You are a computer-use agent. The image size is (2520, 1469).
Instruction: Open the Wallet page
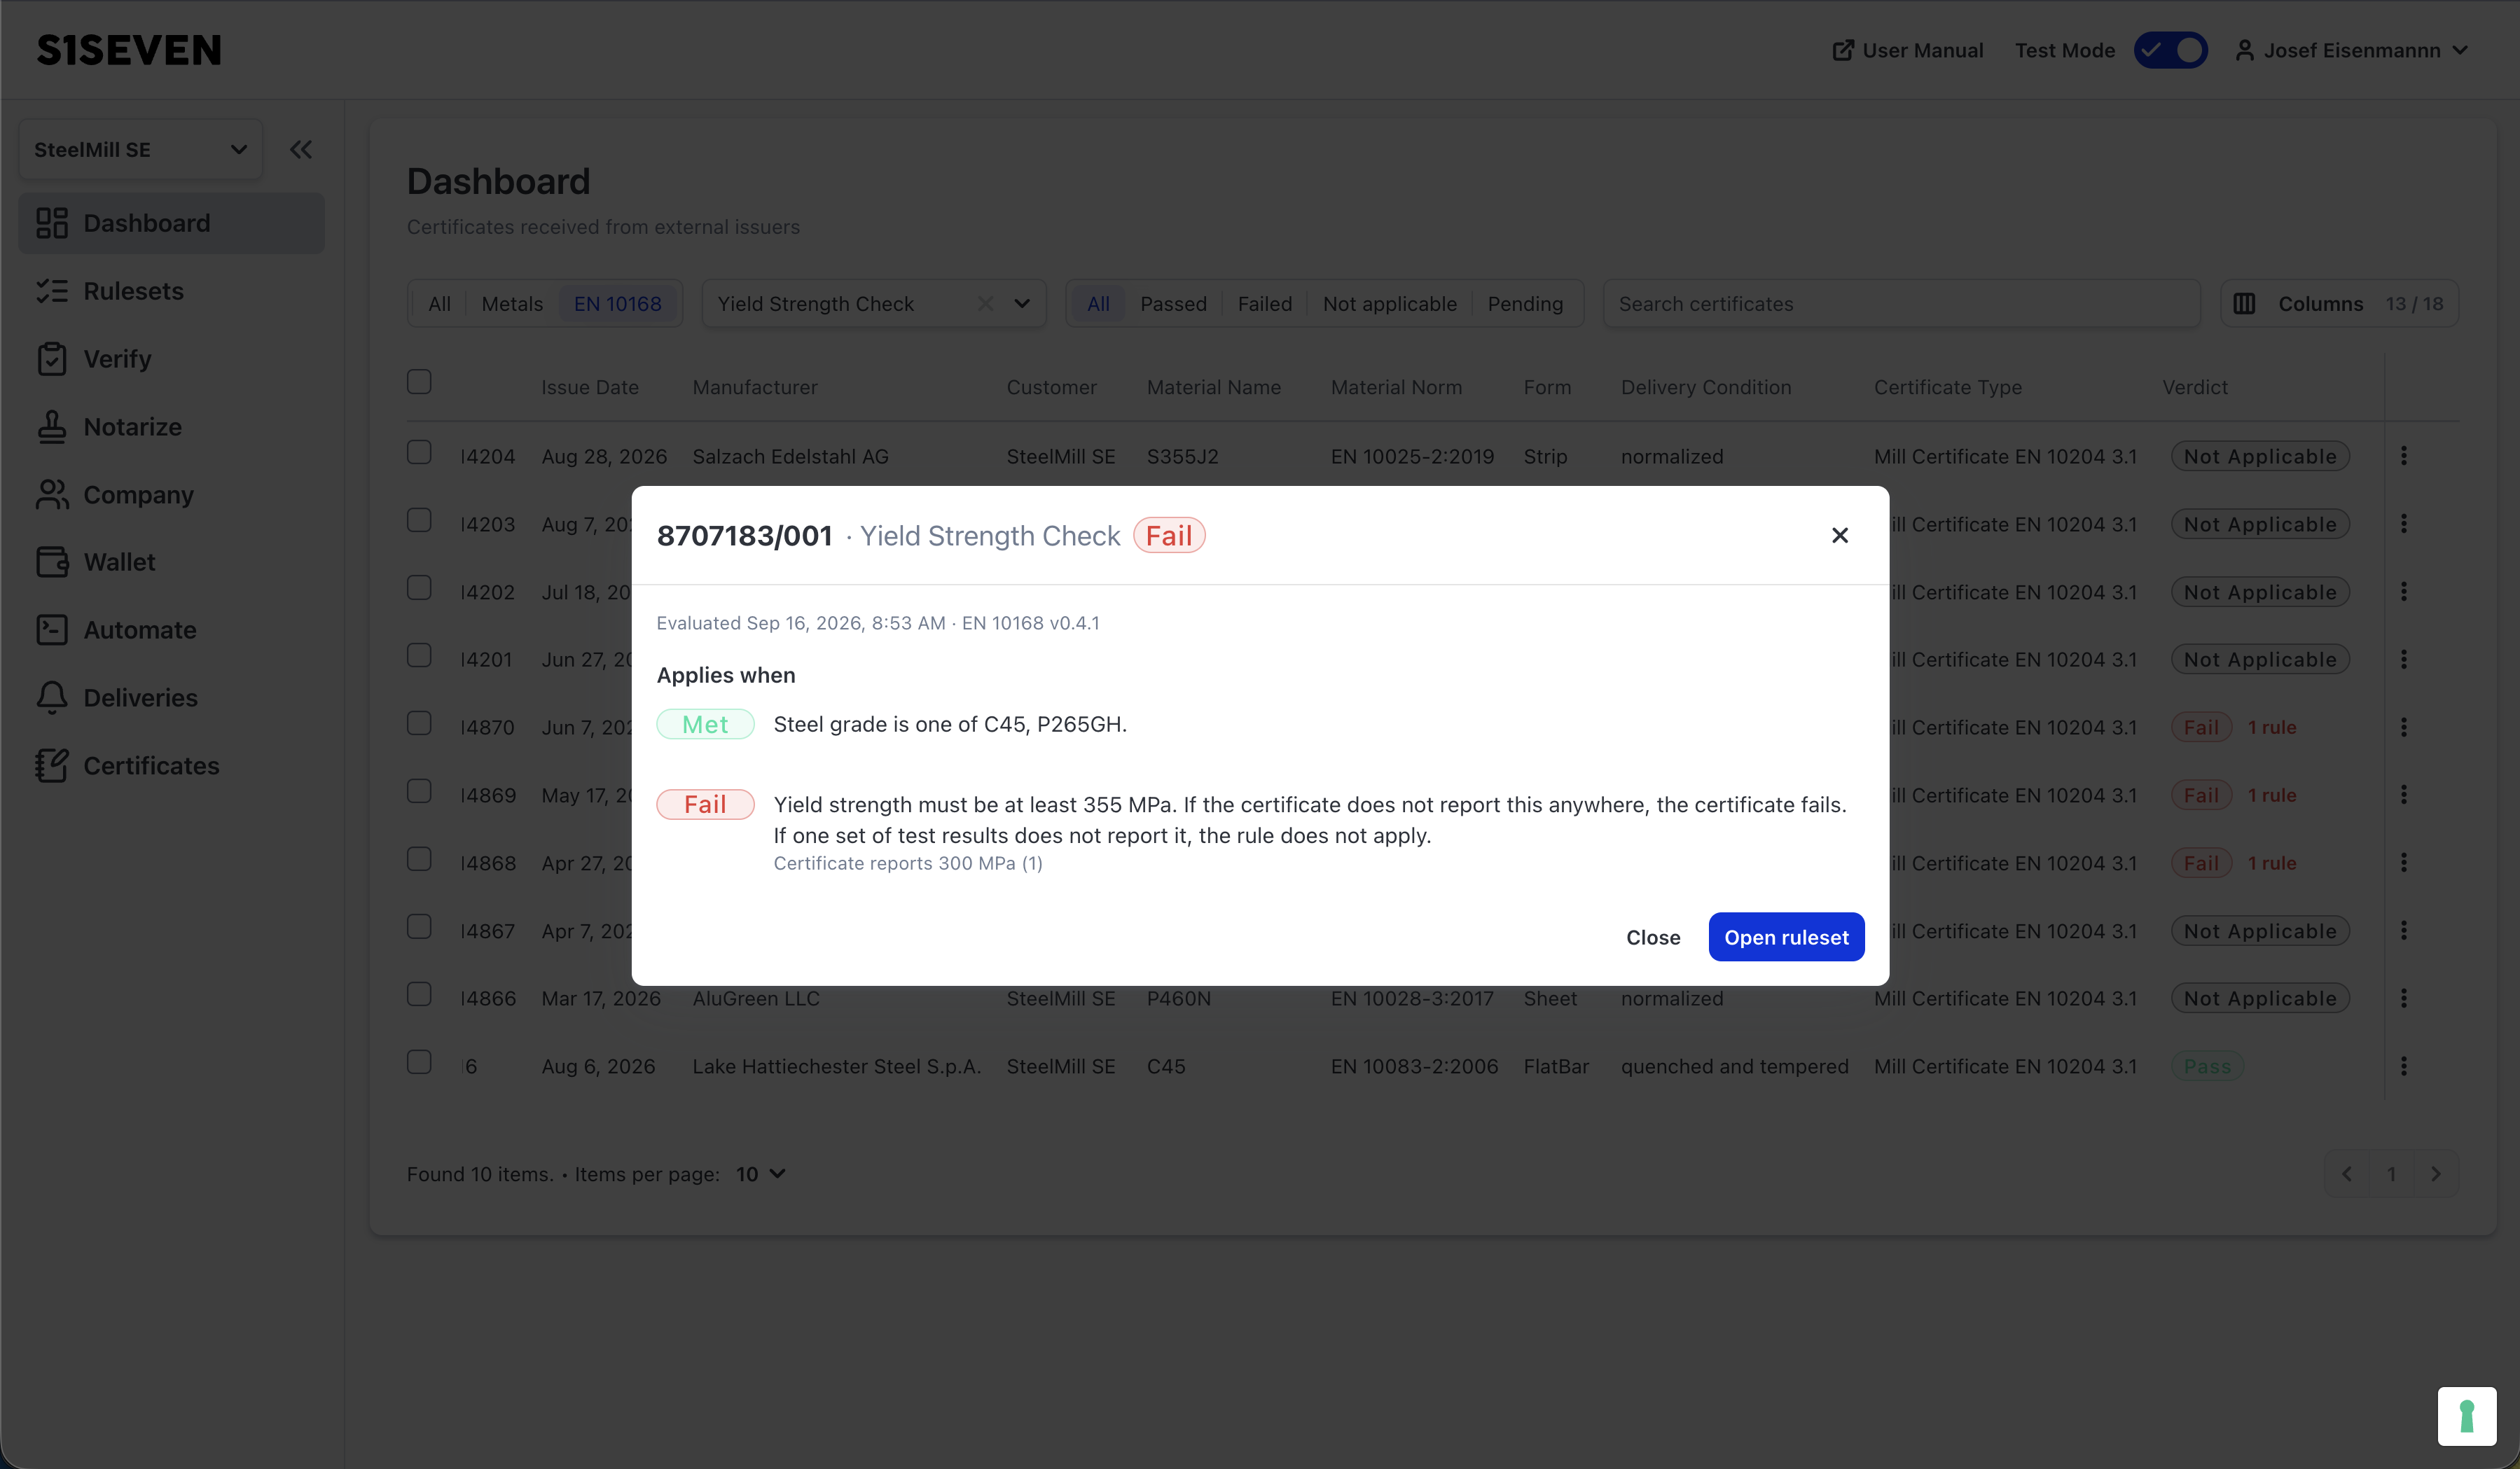[171, 562]
